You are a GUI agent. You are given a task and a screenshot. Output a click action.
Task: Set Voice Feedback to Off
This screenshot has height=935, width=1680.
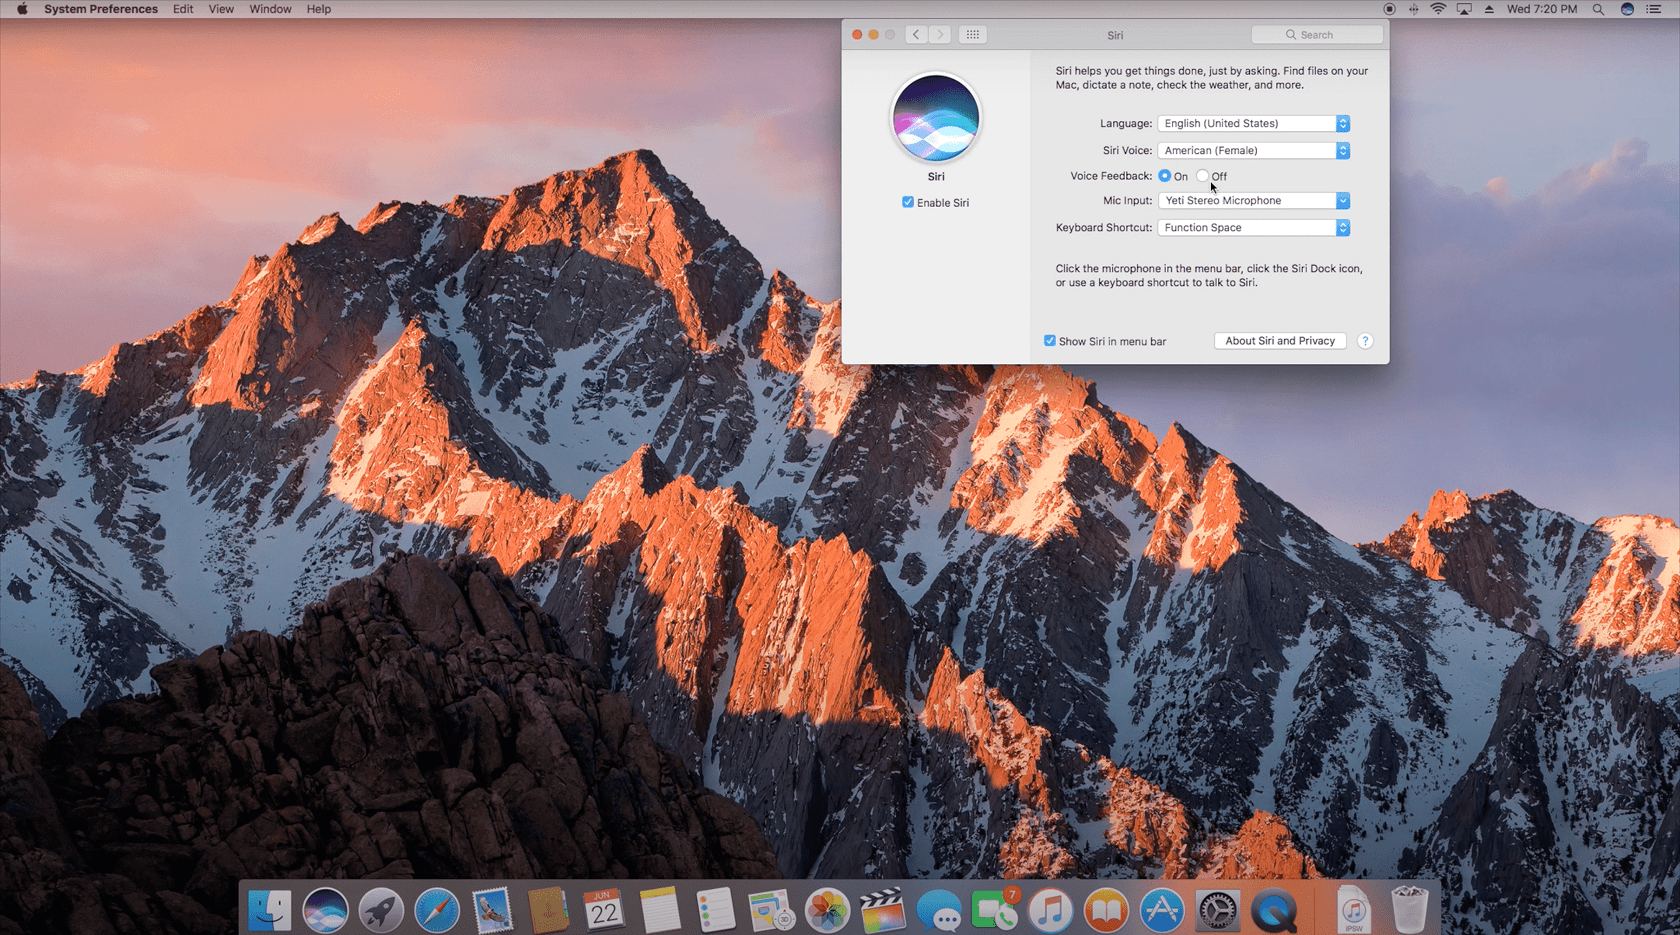pyautogui.click(x=1203, y=176)
